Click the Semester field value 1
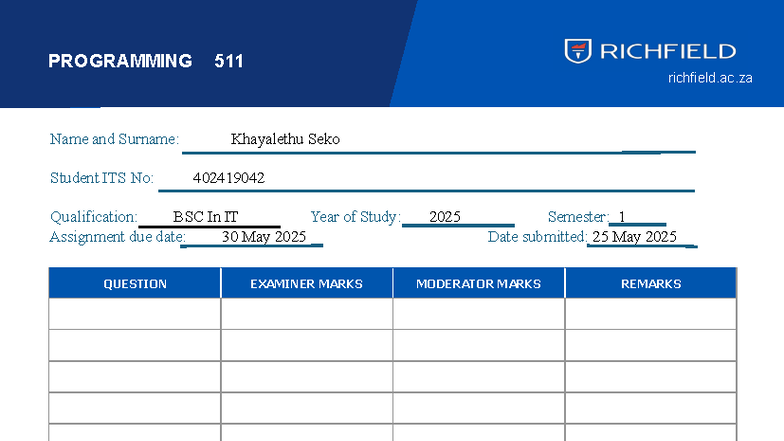The height and width of the screenshot is (441, 784). 622,217
